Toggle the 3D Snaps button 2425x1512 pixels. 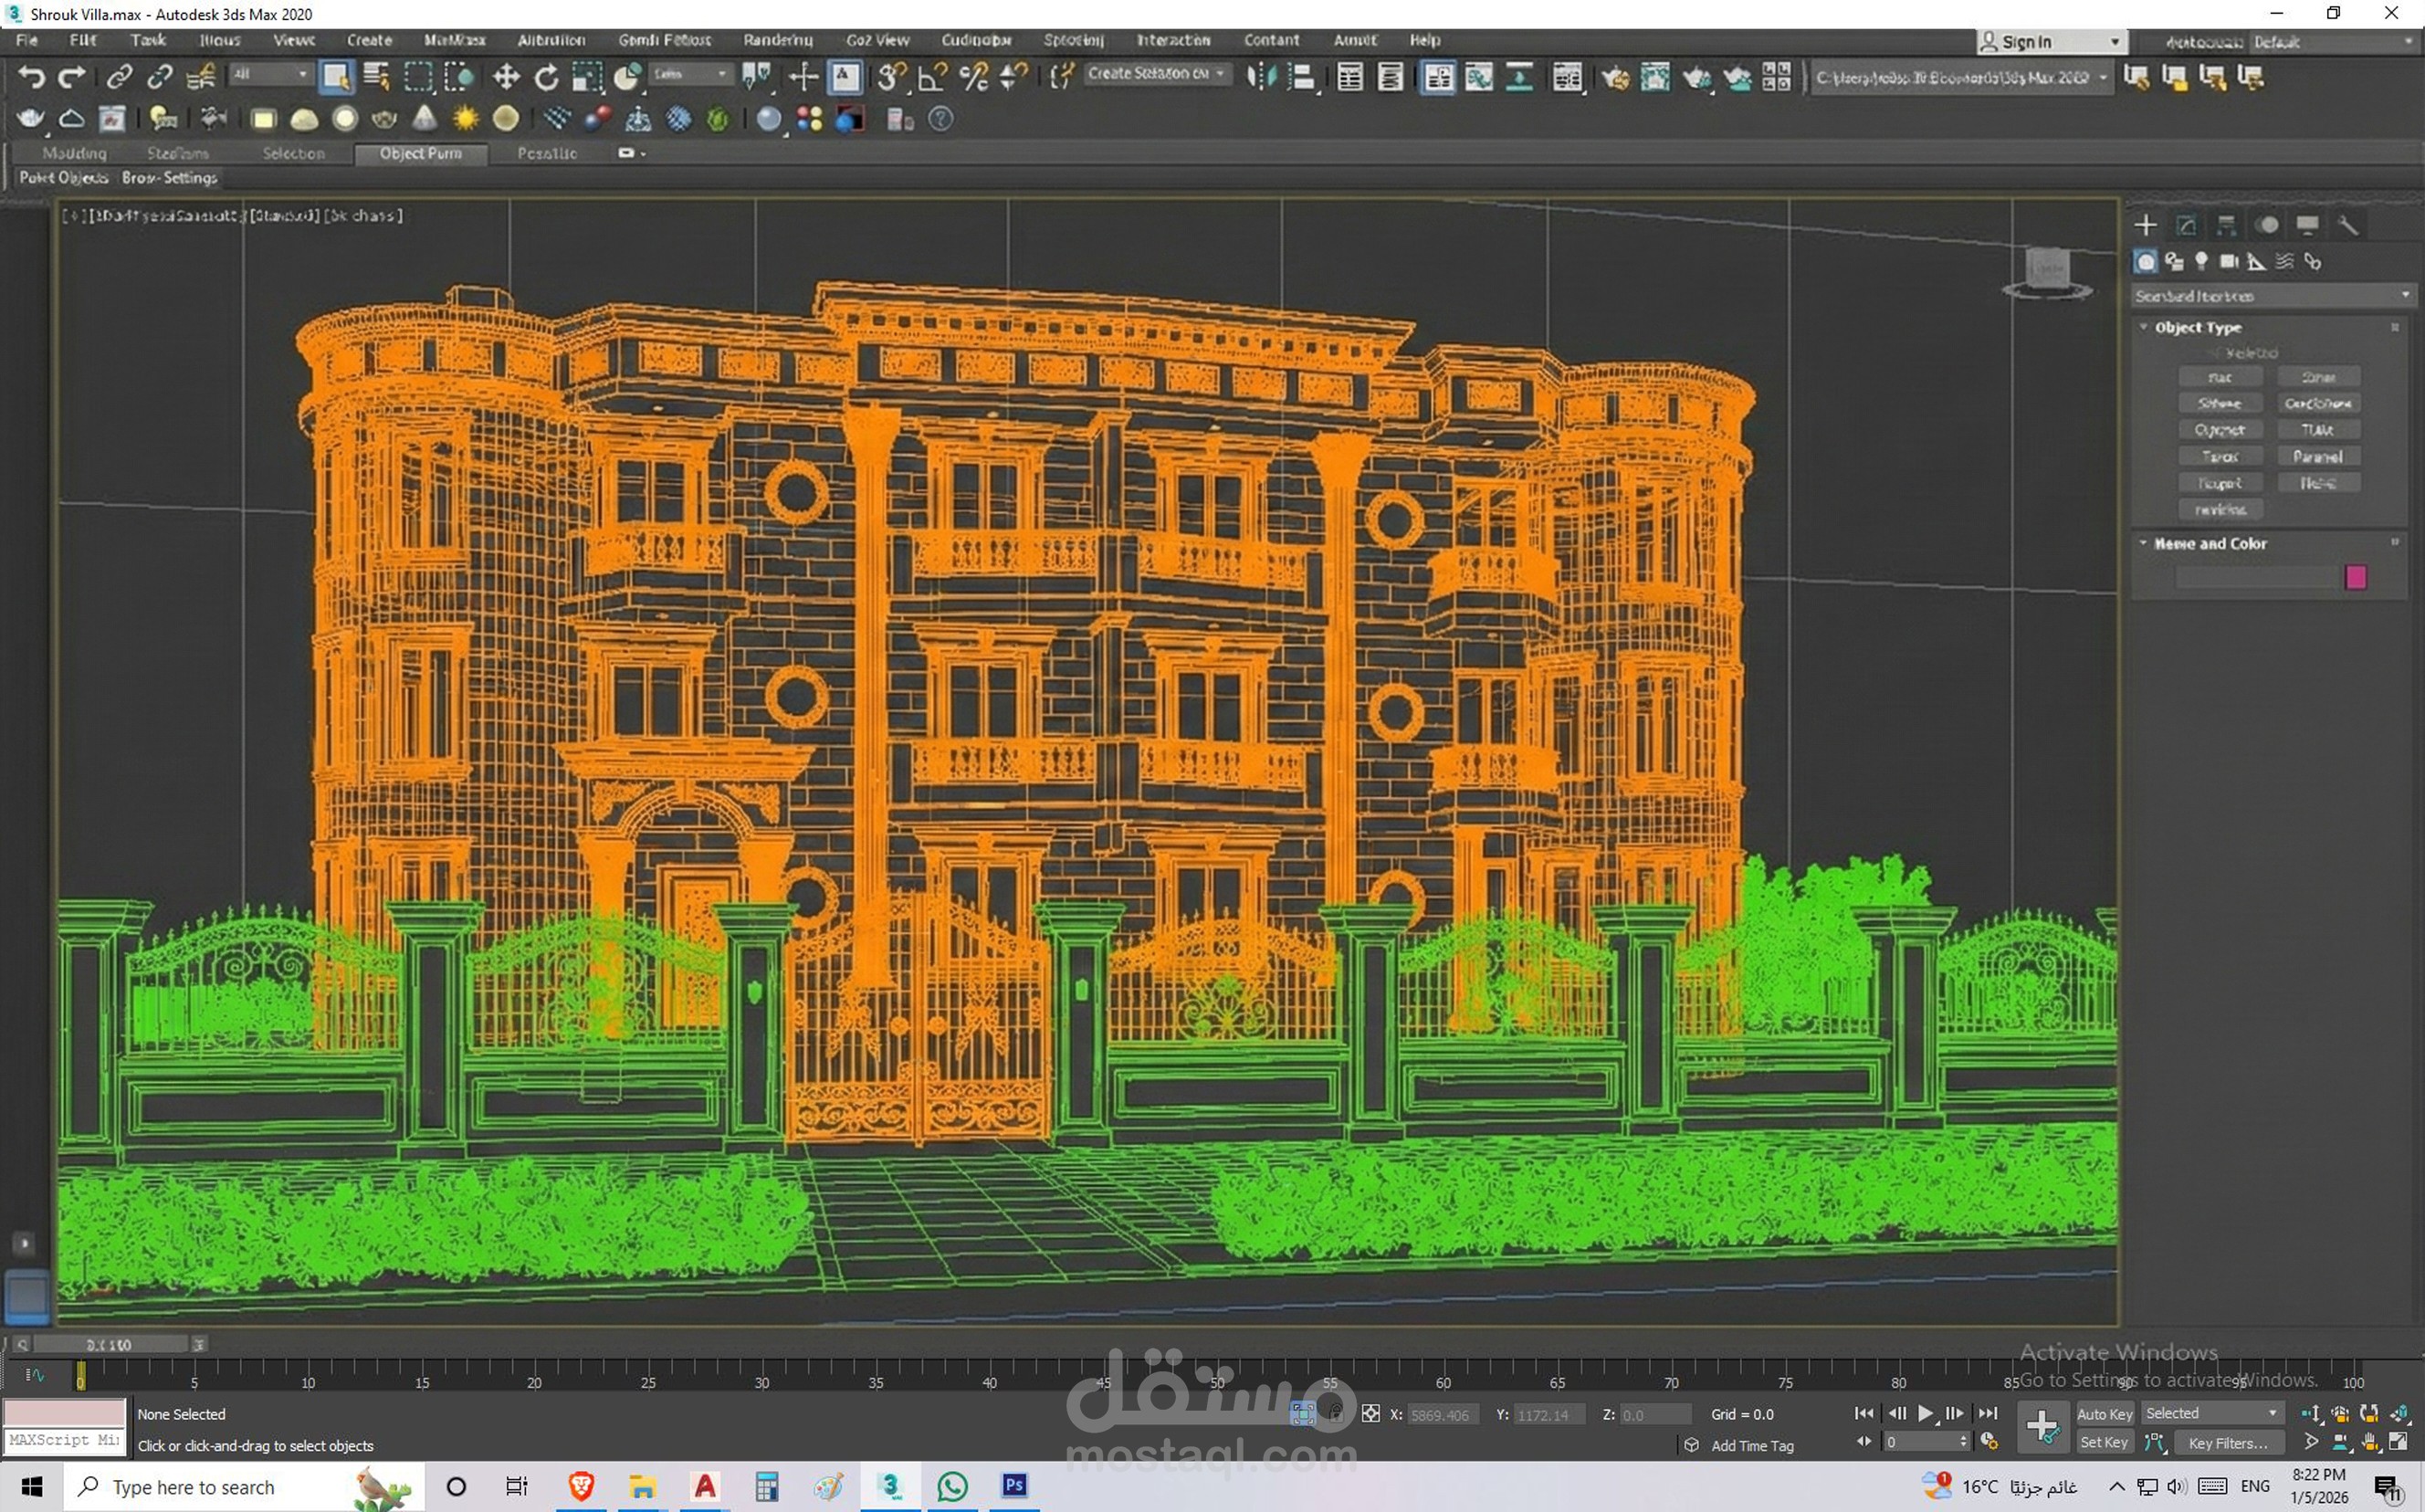[890, 77]
